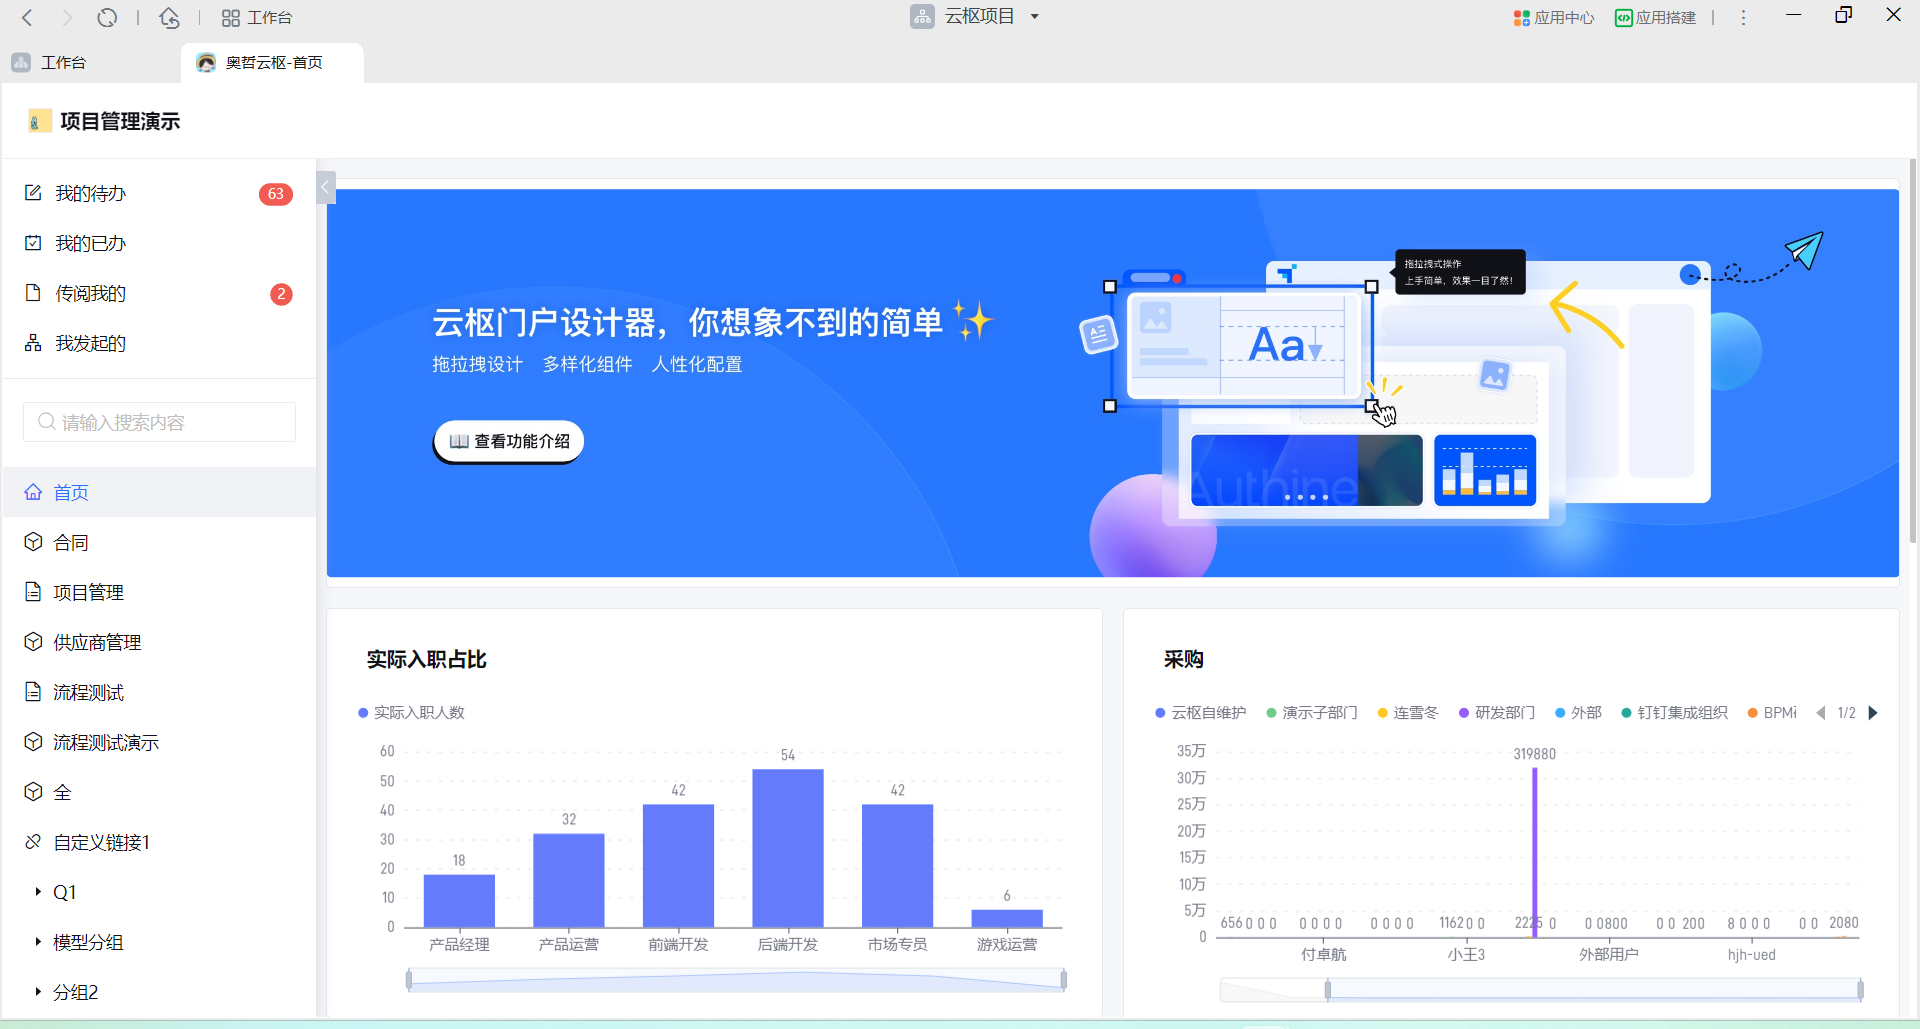Open 自定义链接1 in the sidebar
The image size is (1920, 1029).
pyautogui.click(x=159, y=842)
